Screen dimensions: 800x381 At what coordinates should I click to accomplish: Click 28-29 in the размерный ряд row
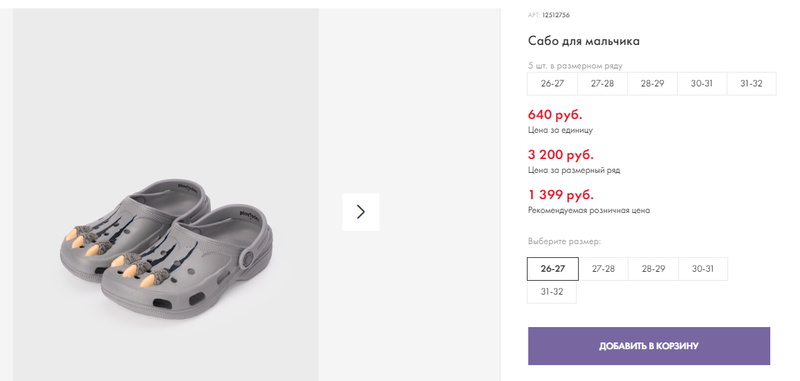(652, 84)
